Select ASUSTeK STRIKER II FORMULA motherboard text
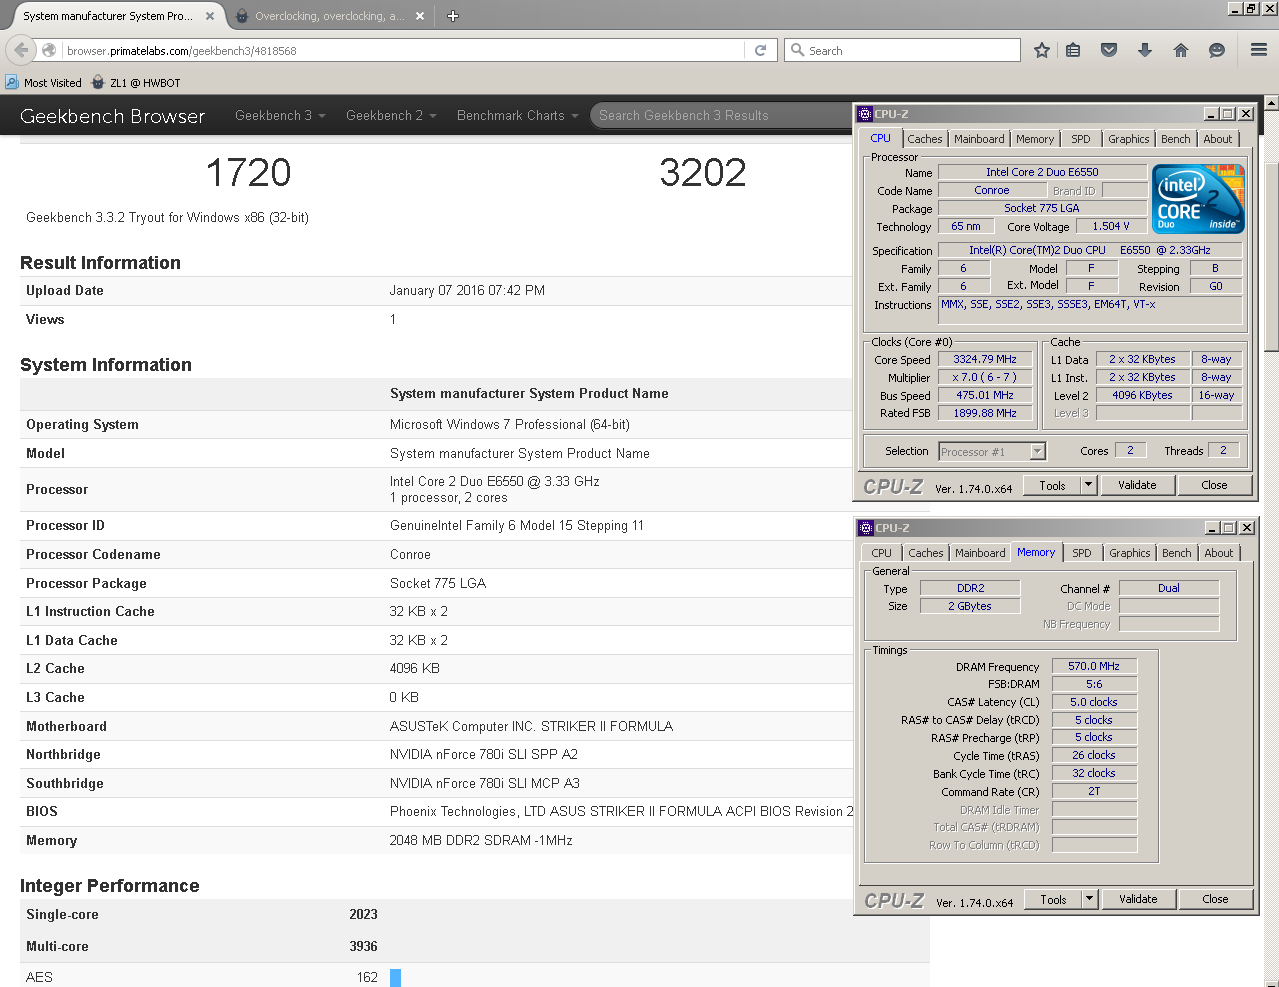 (531, 726)
